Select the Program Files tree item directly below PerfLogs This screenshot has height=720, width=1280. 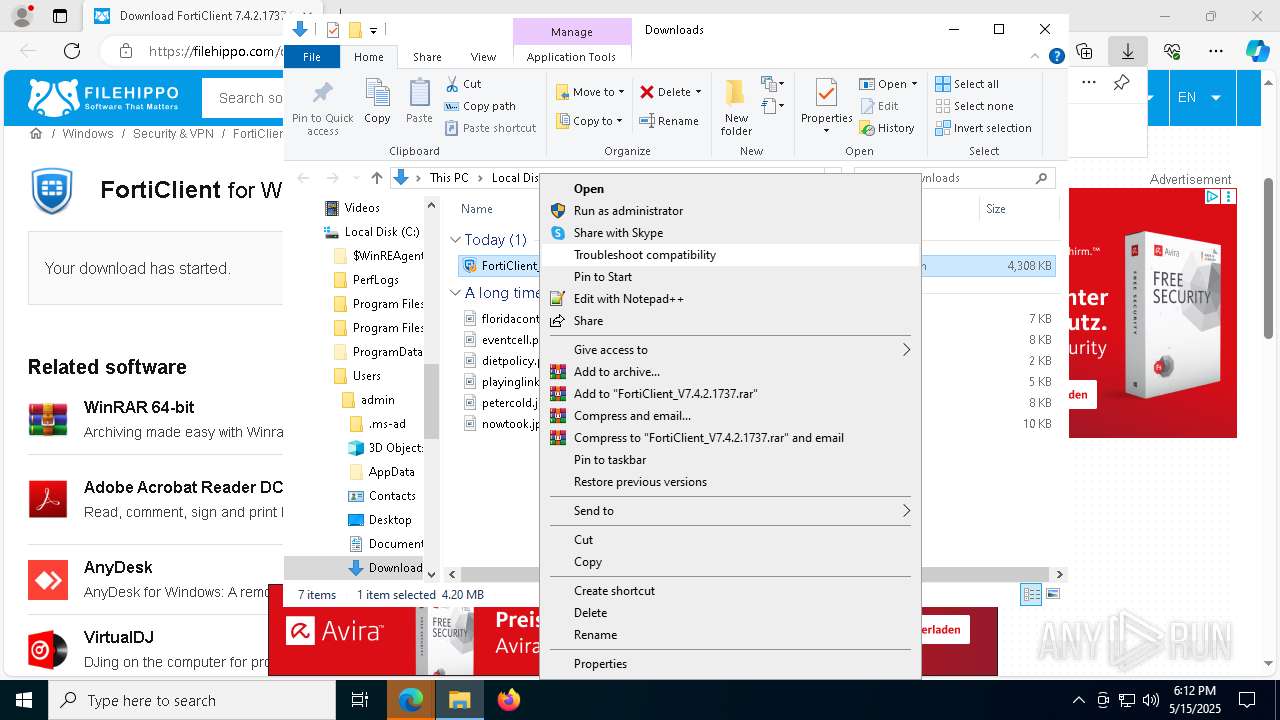[388, 304]
